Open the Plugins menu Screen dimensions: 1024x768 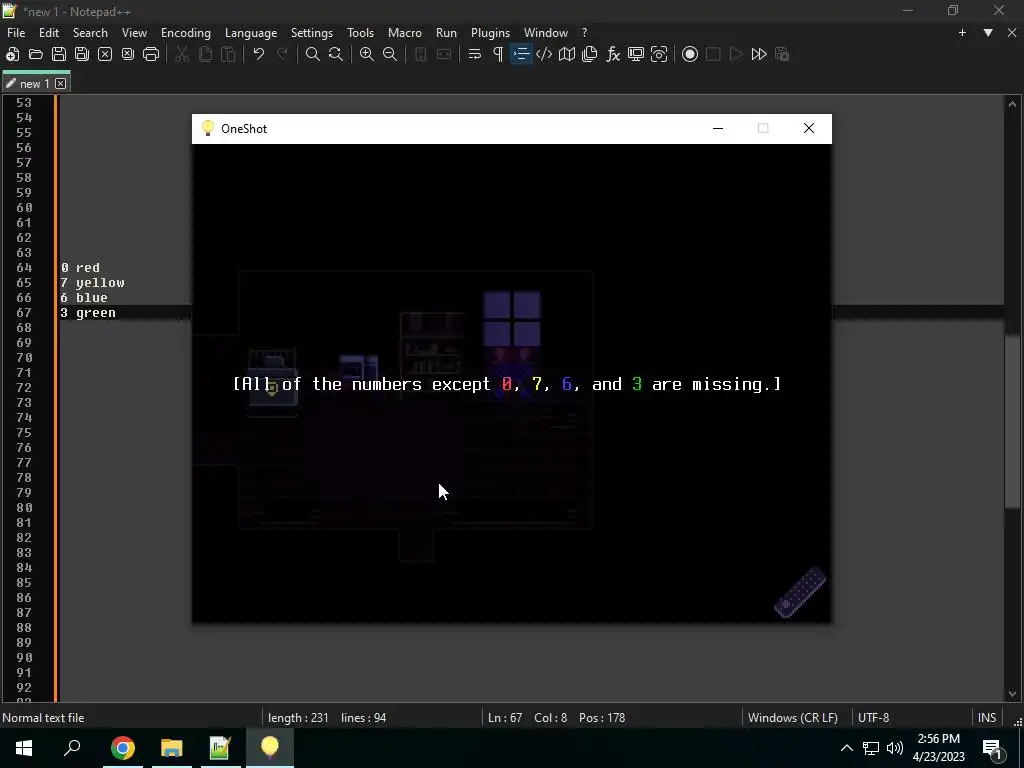490,33
